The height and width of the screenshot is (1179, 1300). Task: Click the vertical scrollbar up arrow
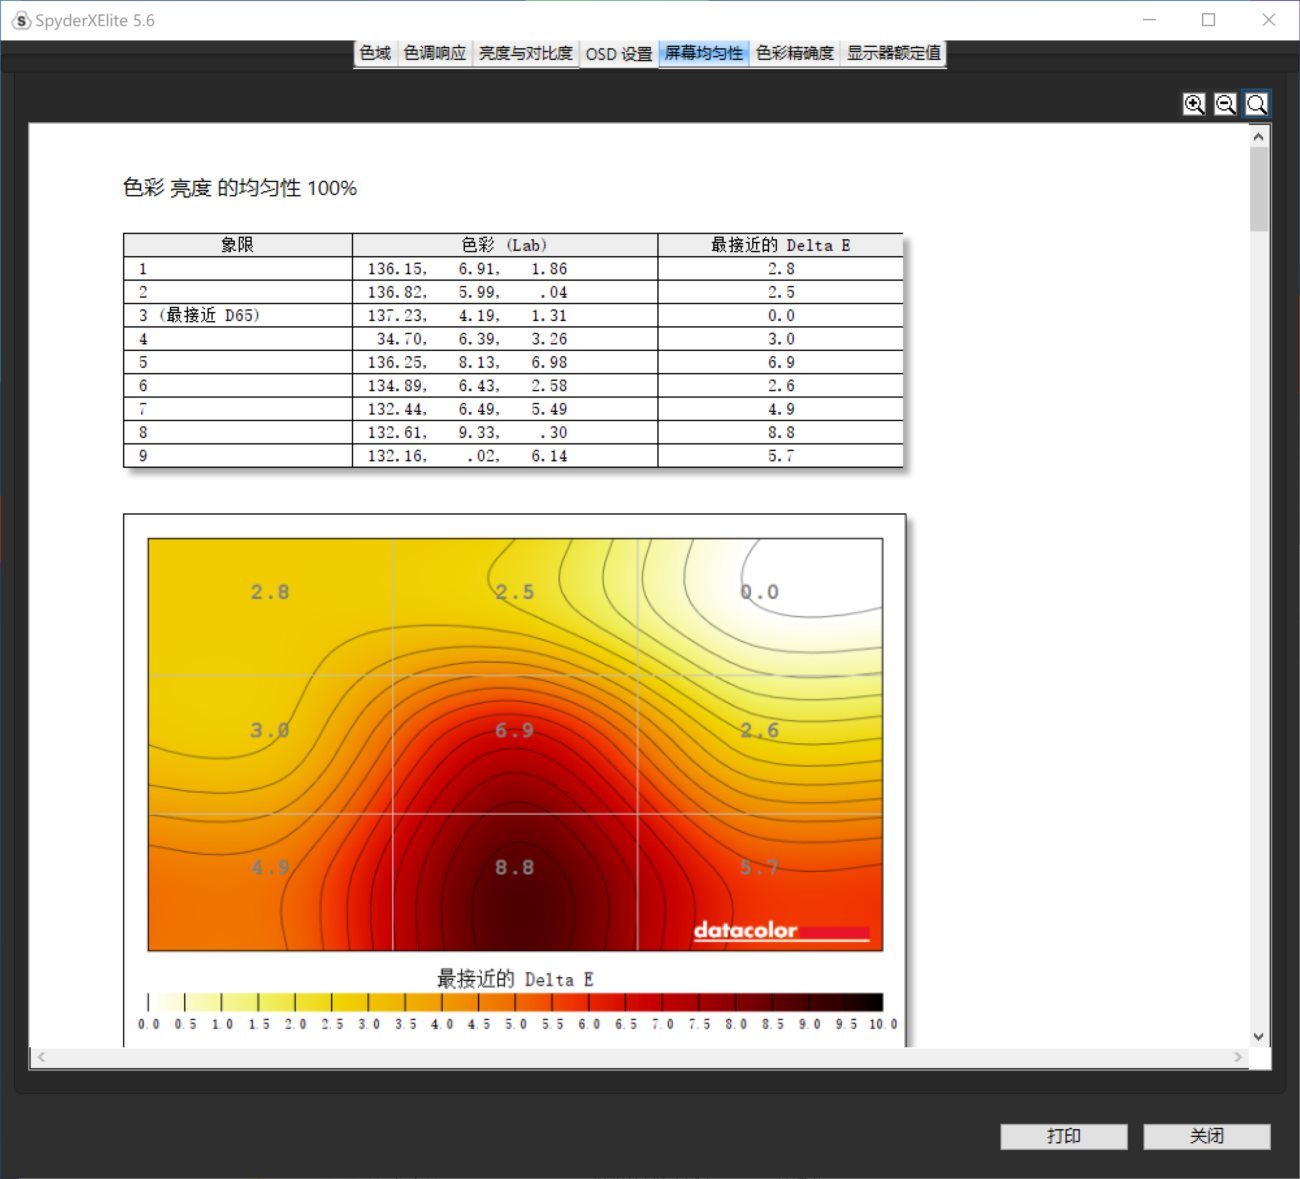[x=1259, y=136]
